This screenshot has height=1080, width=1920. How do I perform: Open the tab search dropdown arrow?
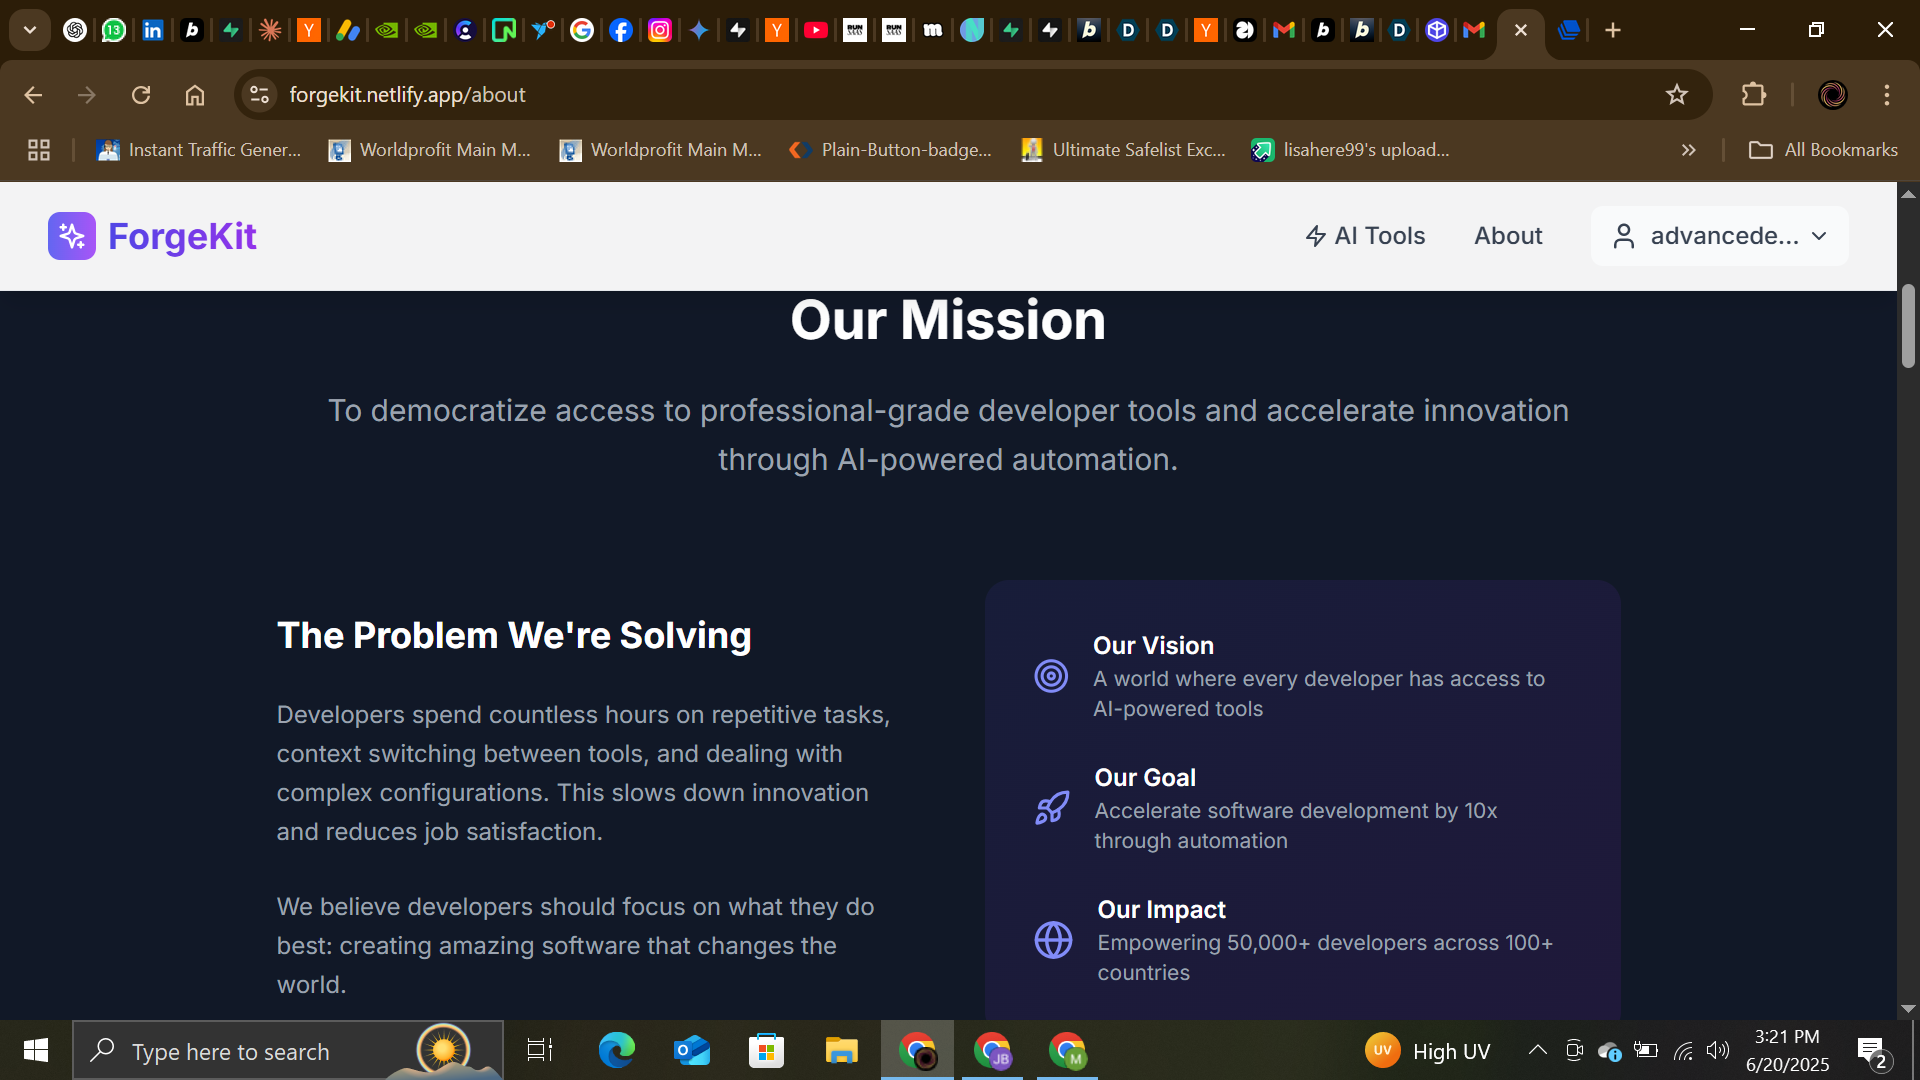(x=30, y=30)
